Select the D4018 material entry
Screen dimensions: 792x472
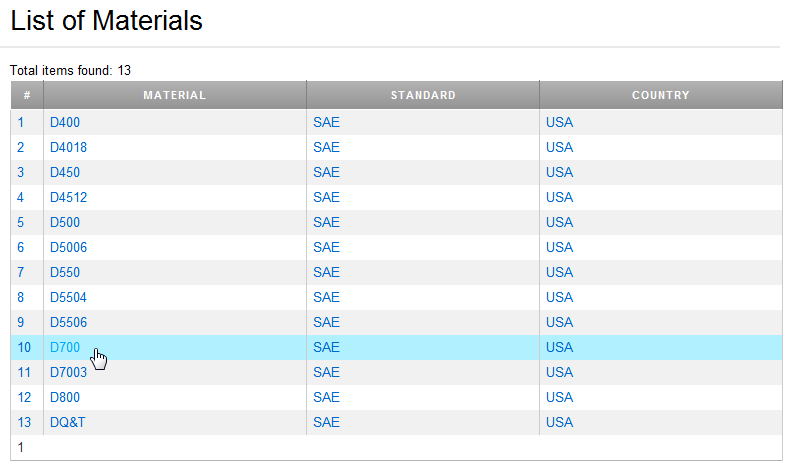tap(68, 147)
